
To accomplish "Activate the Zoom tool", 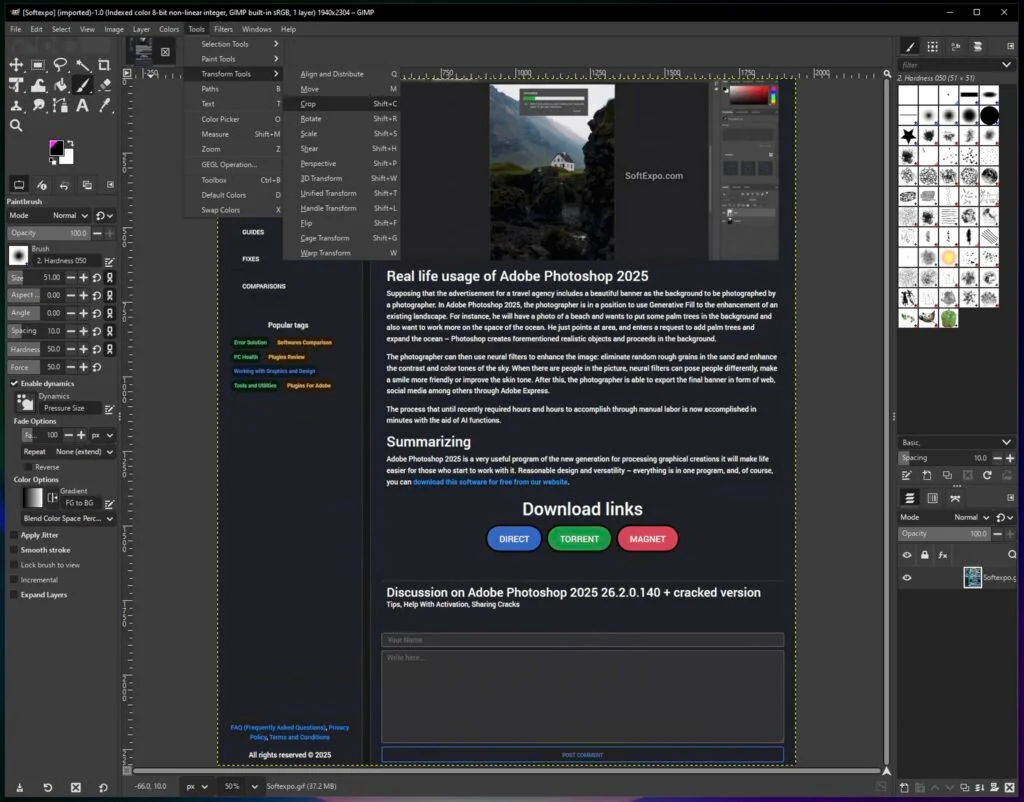I will pyautogui.click(x=16, y=126).
